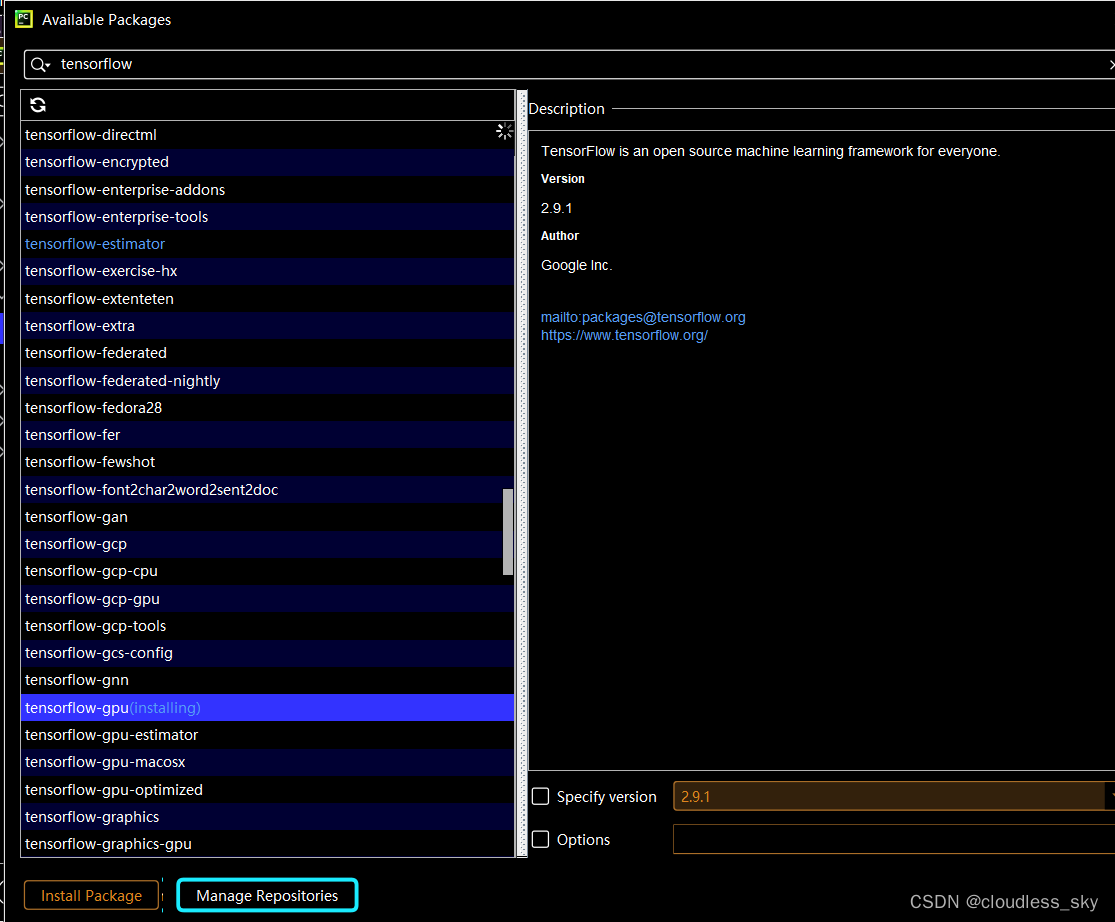Enable the Specify version checkbox
The image size is (1115, 922).
click(540, 796)
